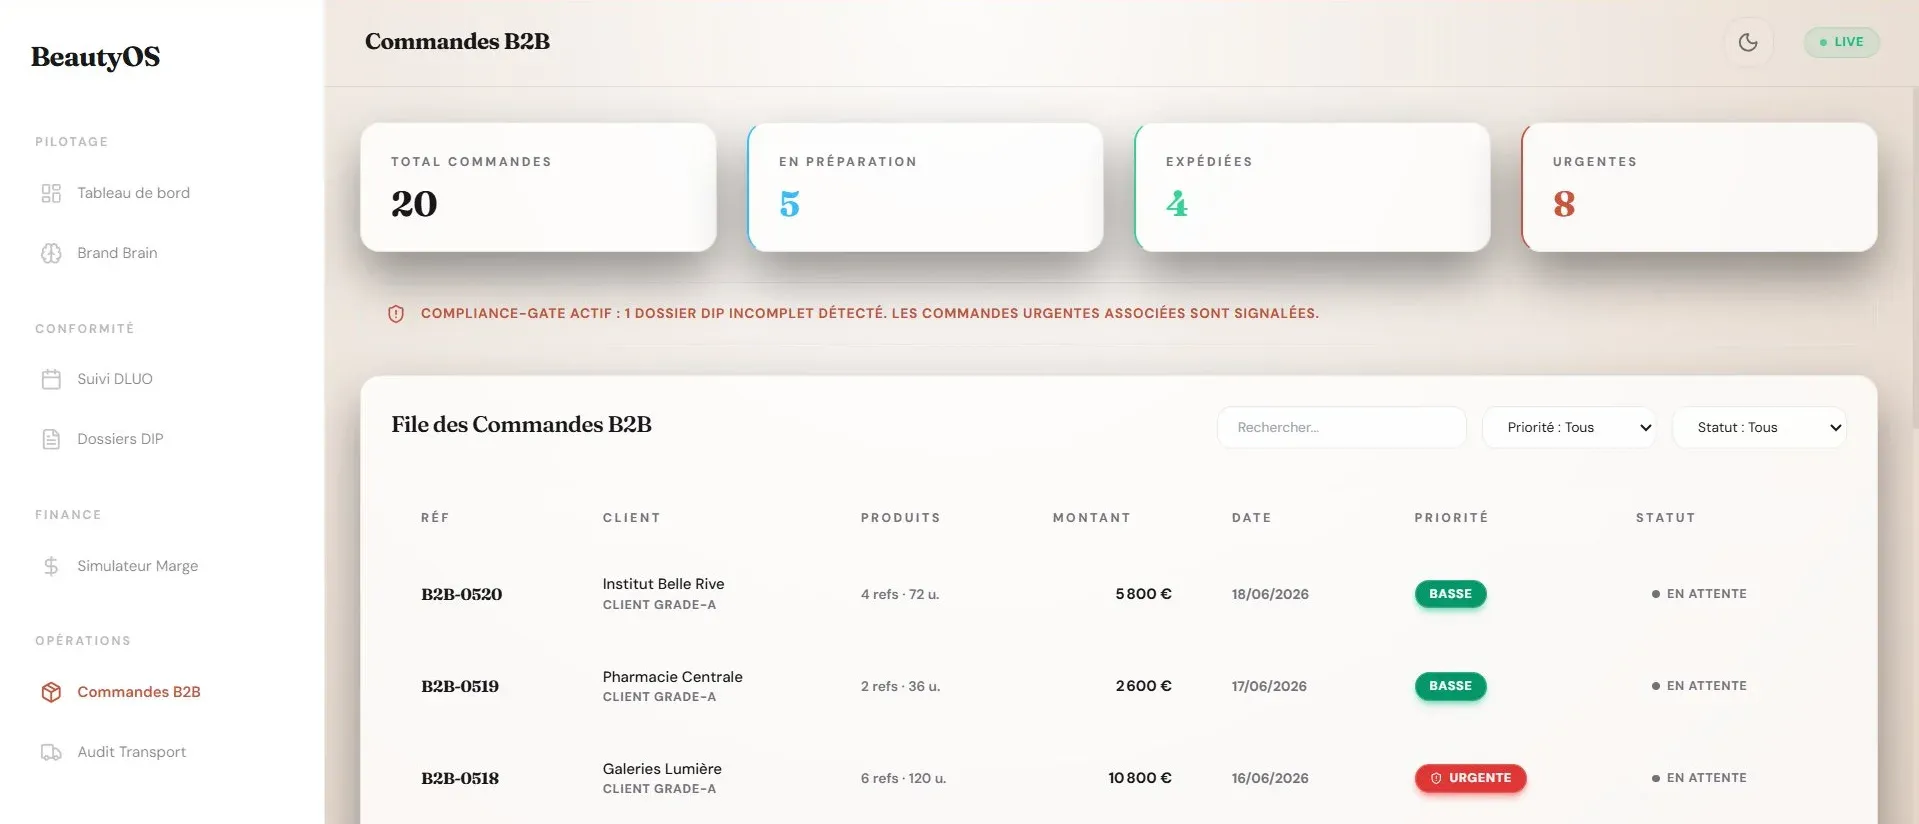1919x824 pixels.
Task: Toggle dark mode with moon icon
Action: coord(1748,42)
